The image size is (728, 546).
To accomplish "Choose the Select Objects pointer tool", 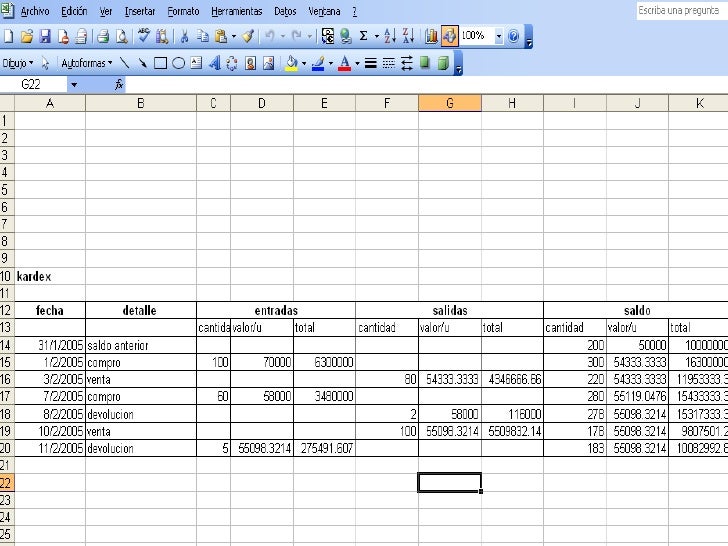I will 45,63.
